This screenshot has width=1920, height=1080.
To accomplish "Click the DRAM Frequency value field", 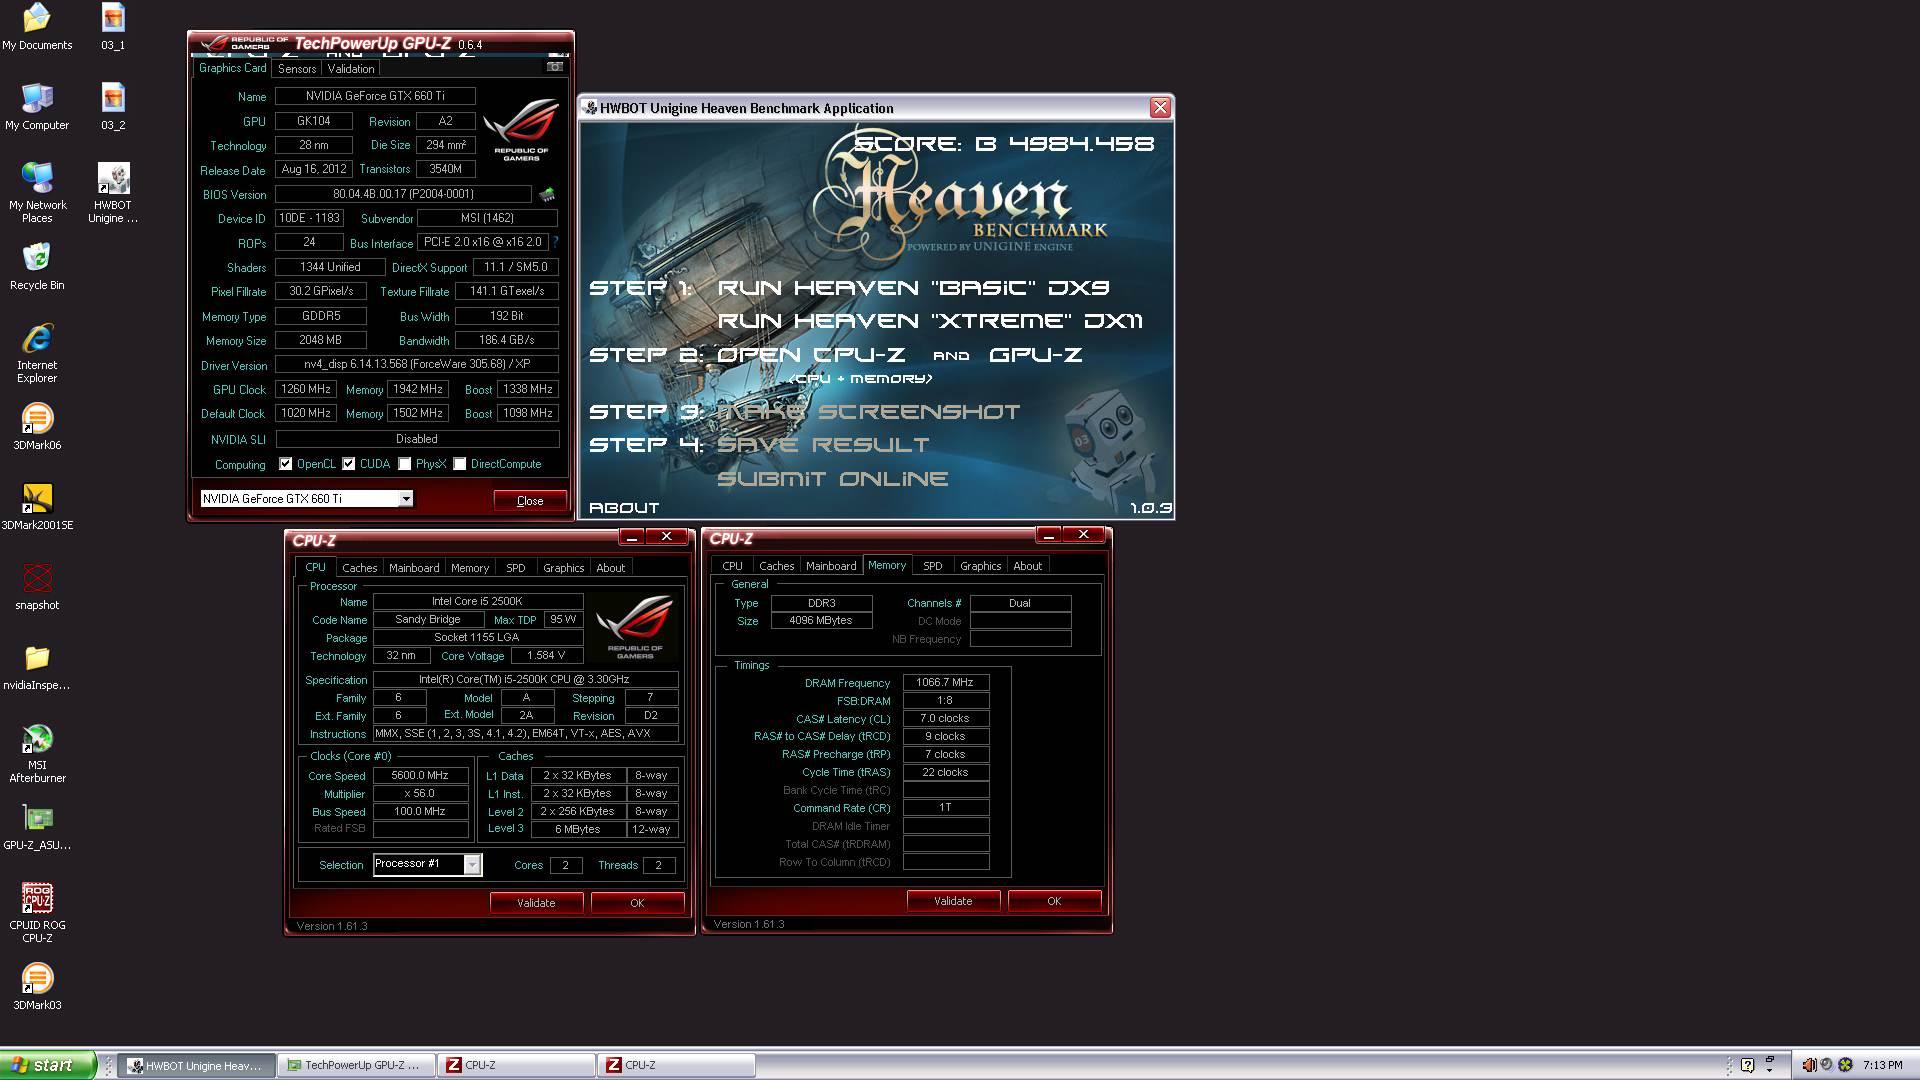I will [x=945, y=682].
